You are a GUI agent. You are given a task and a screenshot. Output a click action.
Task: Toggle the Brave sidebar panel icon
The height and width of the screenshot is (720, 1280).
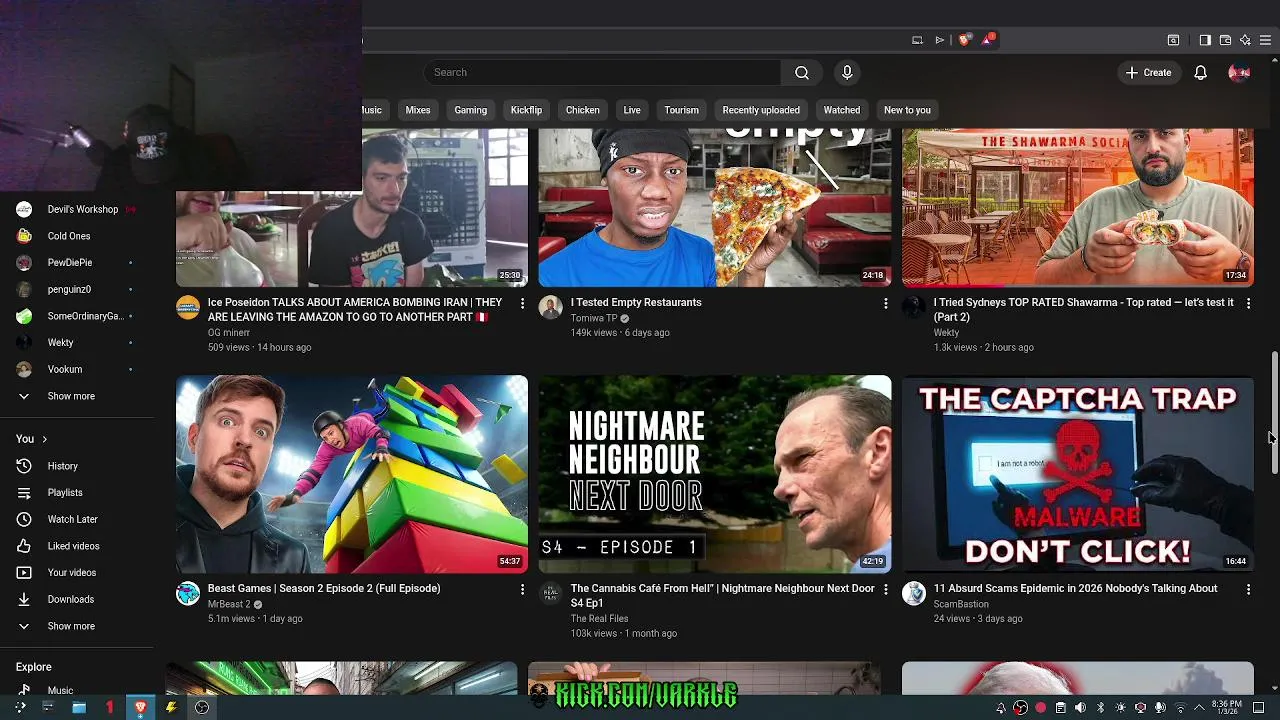tap(1205, 40)
